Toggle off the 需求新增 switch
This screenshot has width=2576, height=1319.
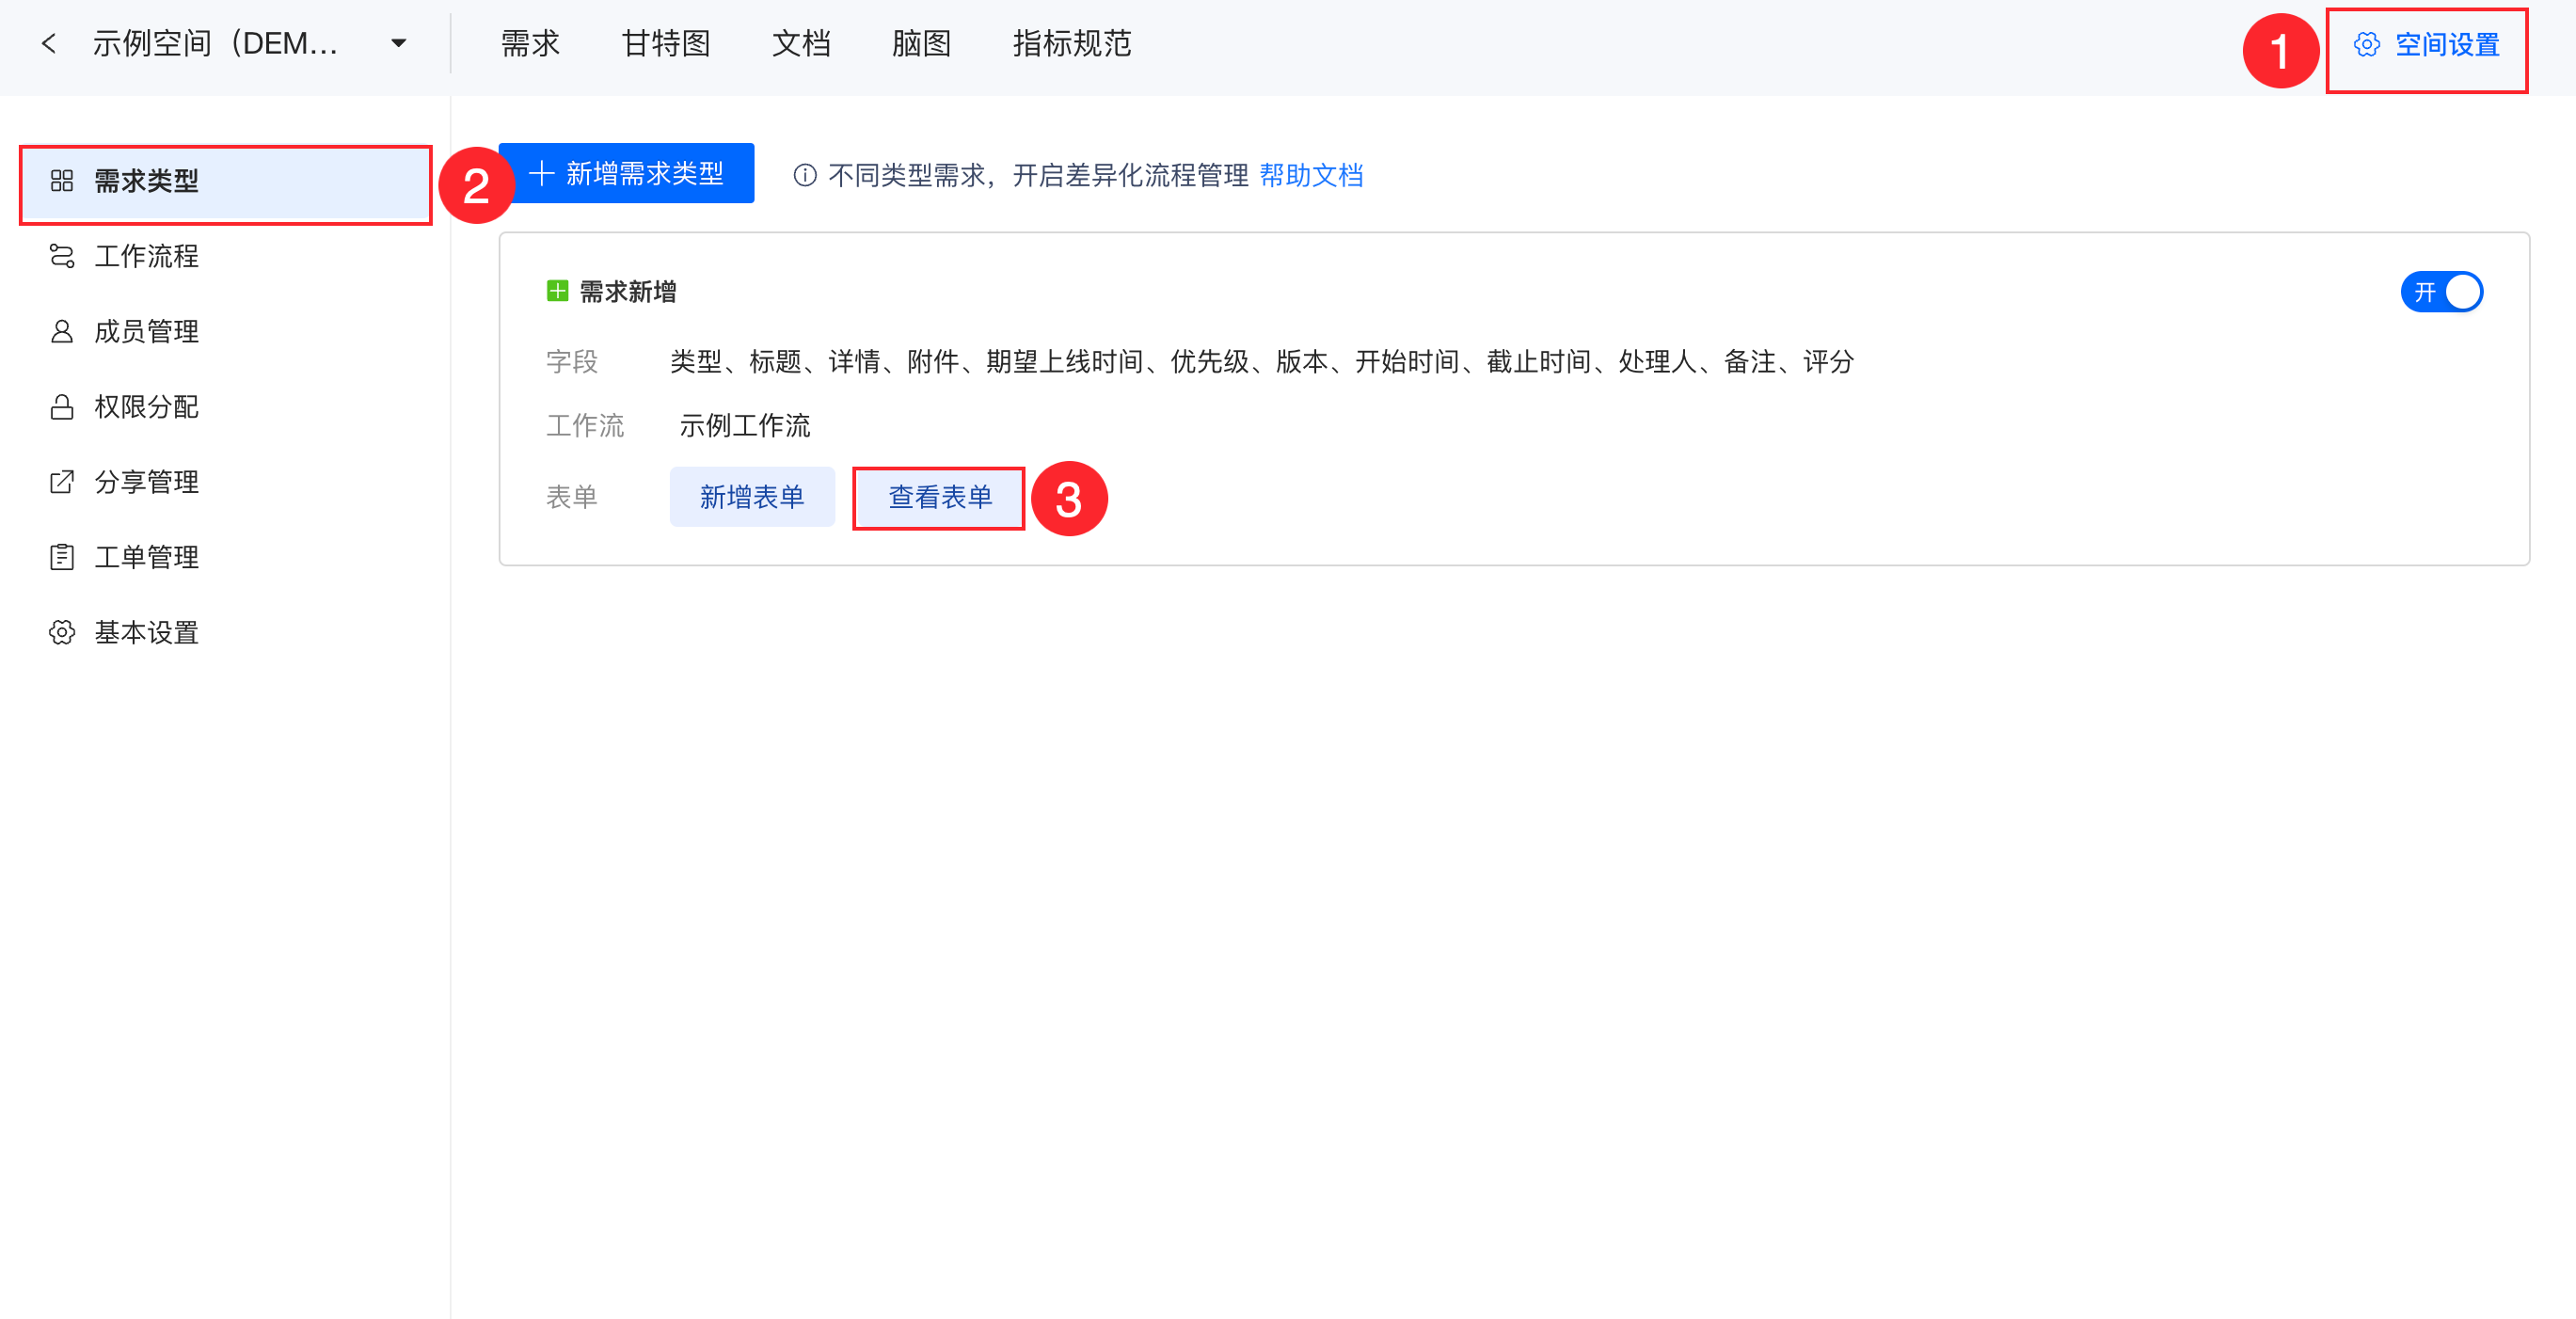pos(2441,292)
